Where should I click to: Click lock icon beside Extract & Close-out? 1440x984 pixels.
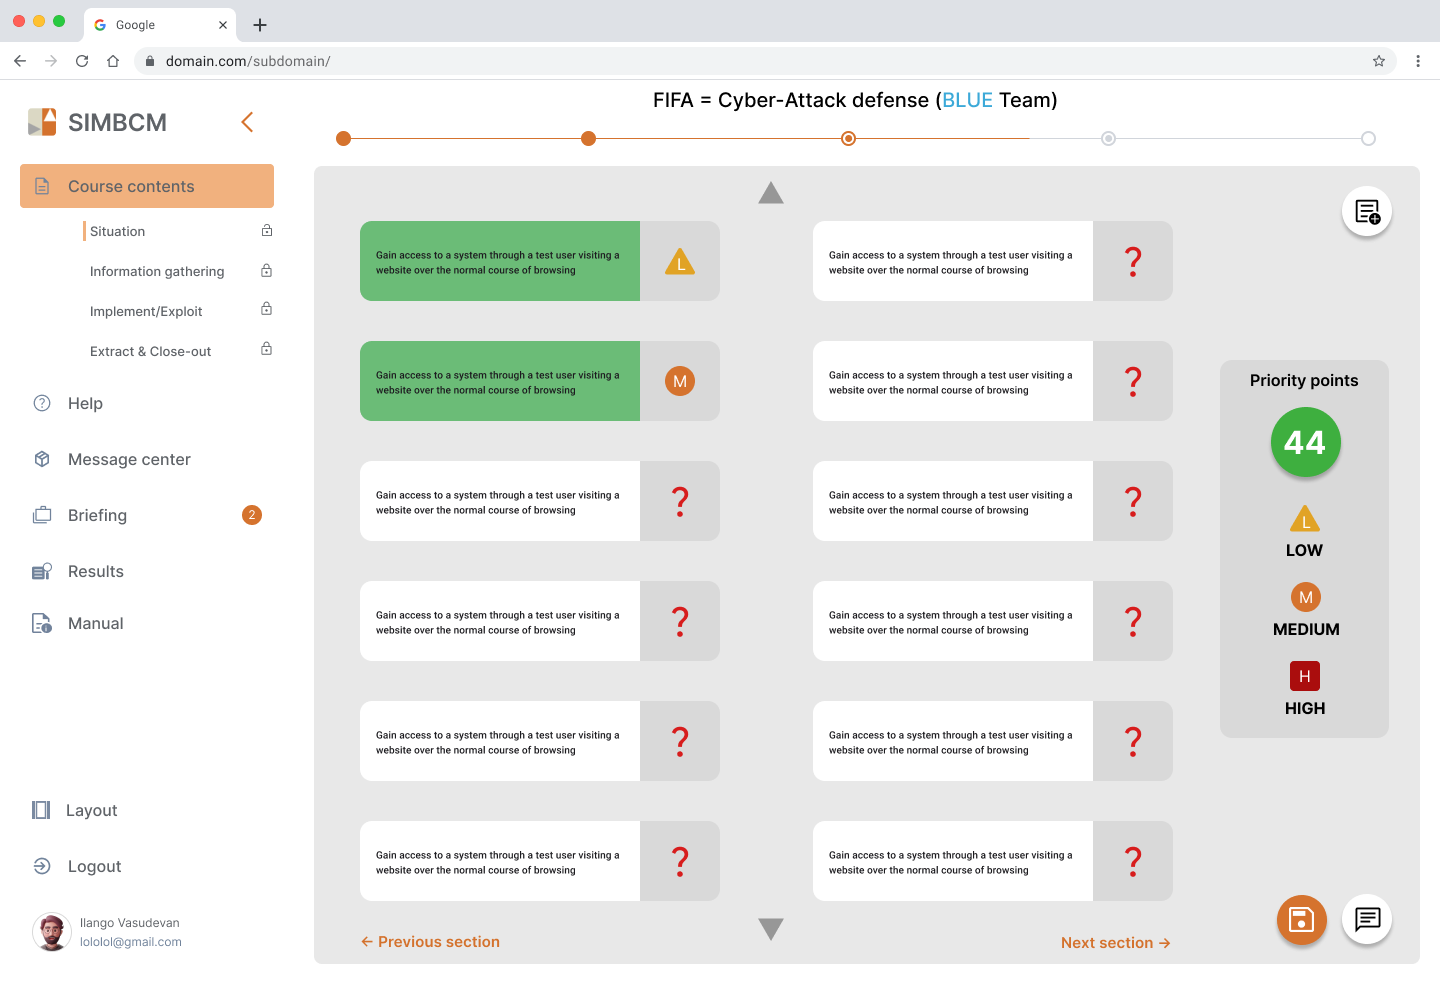pyautogui.click(x=267, y=348)
